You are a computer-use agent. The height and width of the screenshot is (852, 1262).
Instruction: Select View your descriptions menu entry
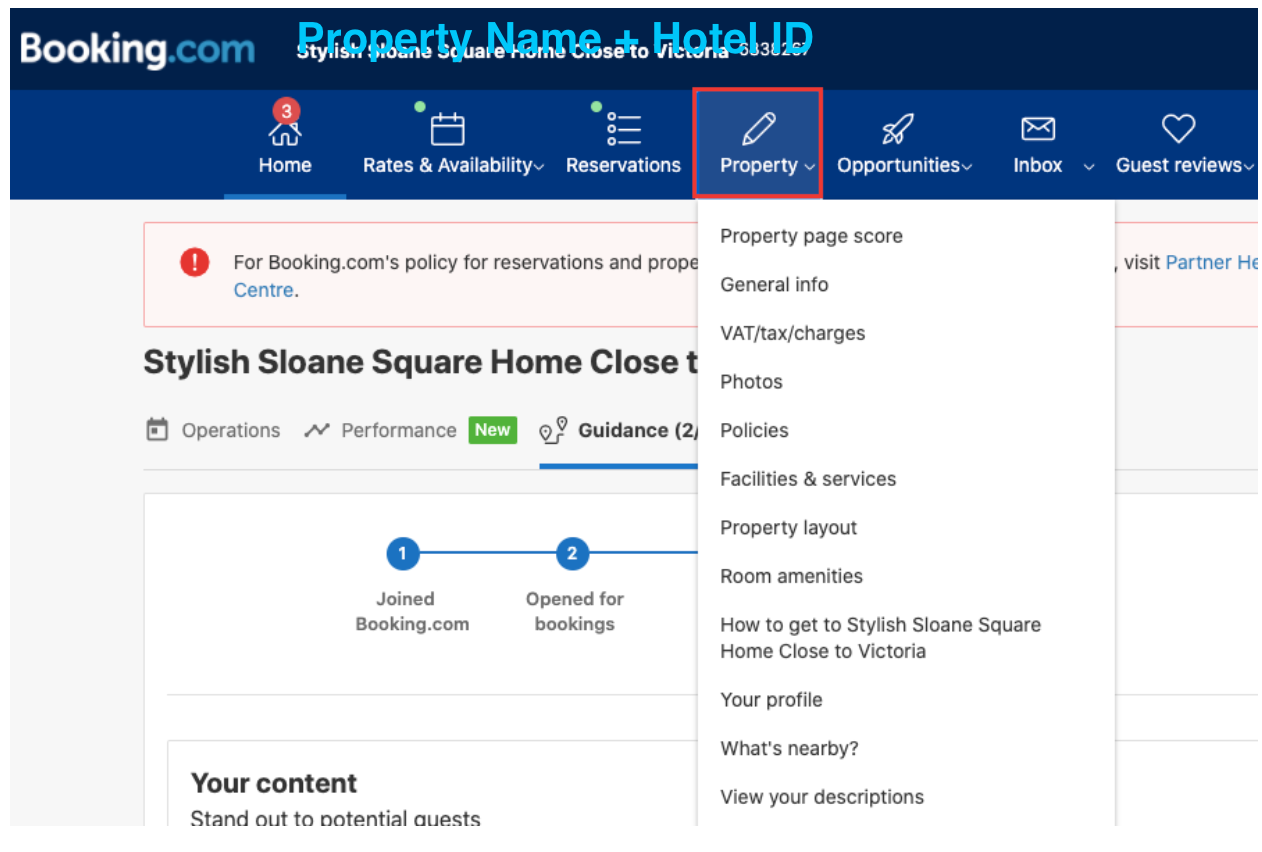tap(822, 797)
